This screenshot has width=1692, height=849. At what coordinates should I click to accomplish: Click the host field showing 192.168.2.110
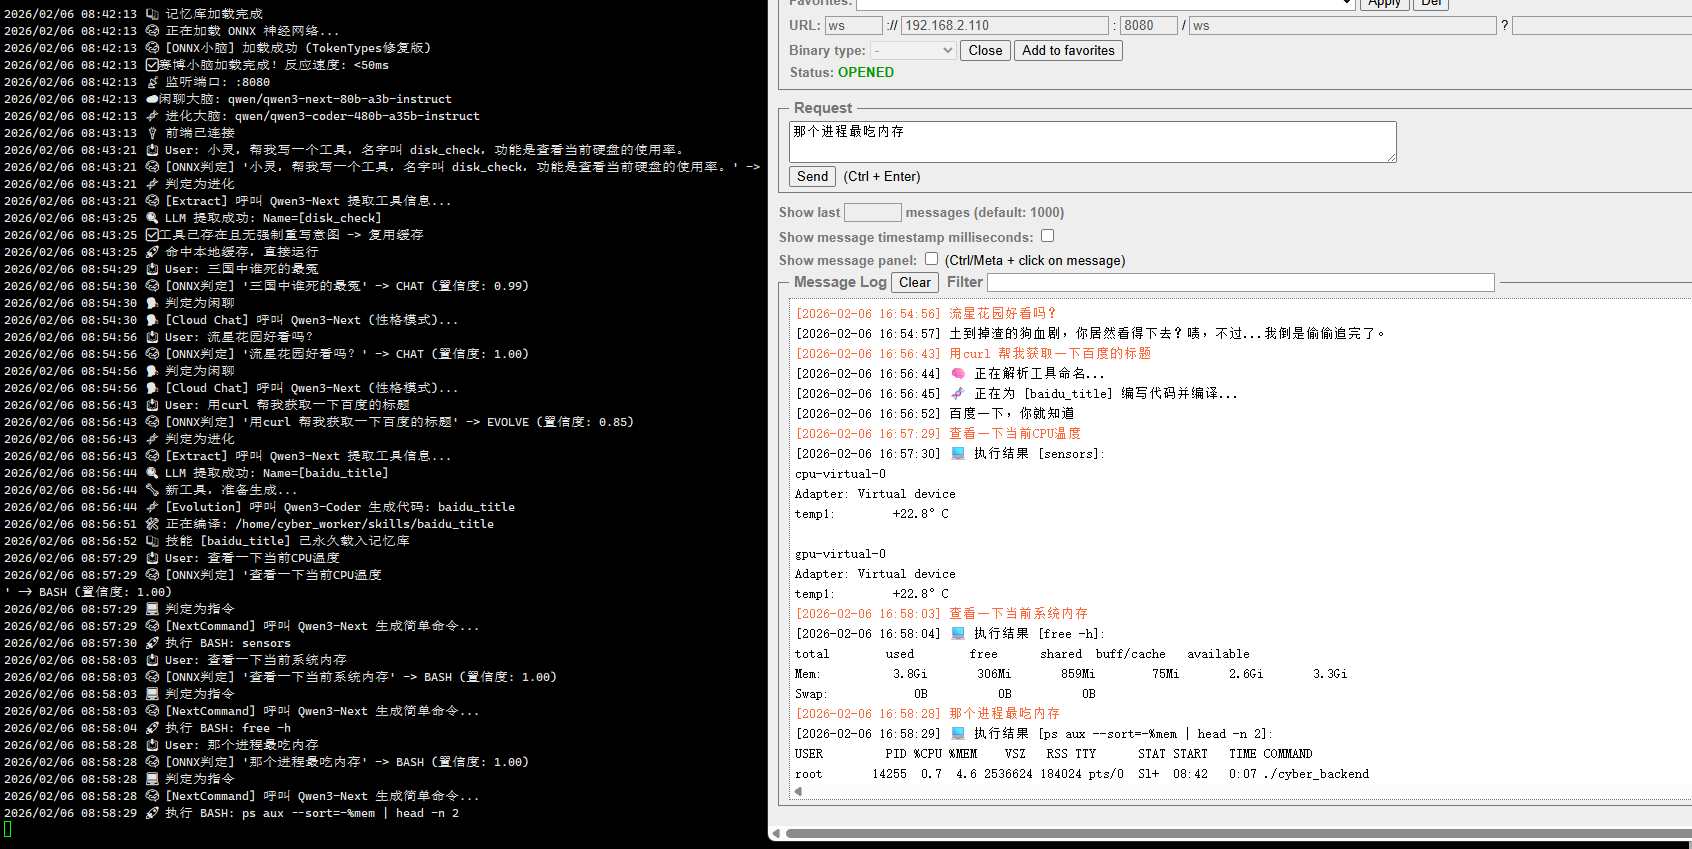click(1005, 25)
